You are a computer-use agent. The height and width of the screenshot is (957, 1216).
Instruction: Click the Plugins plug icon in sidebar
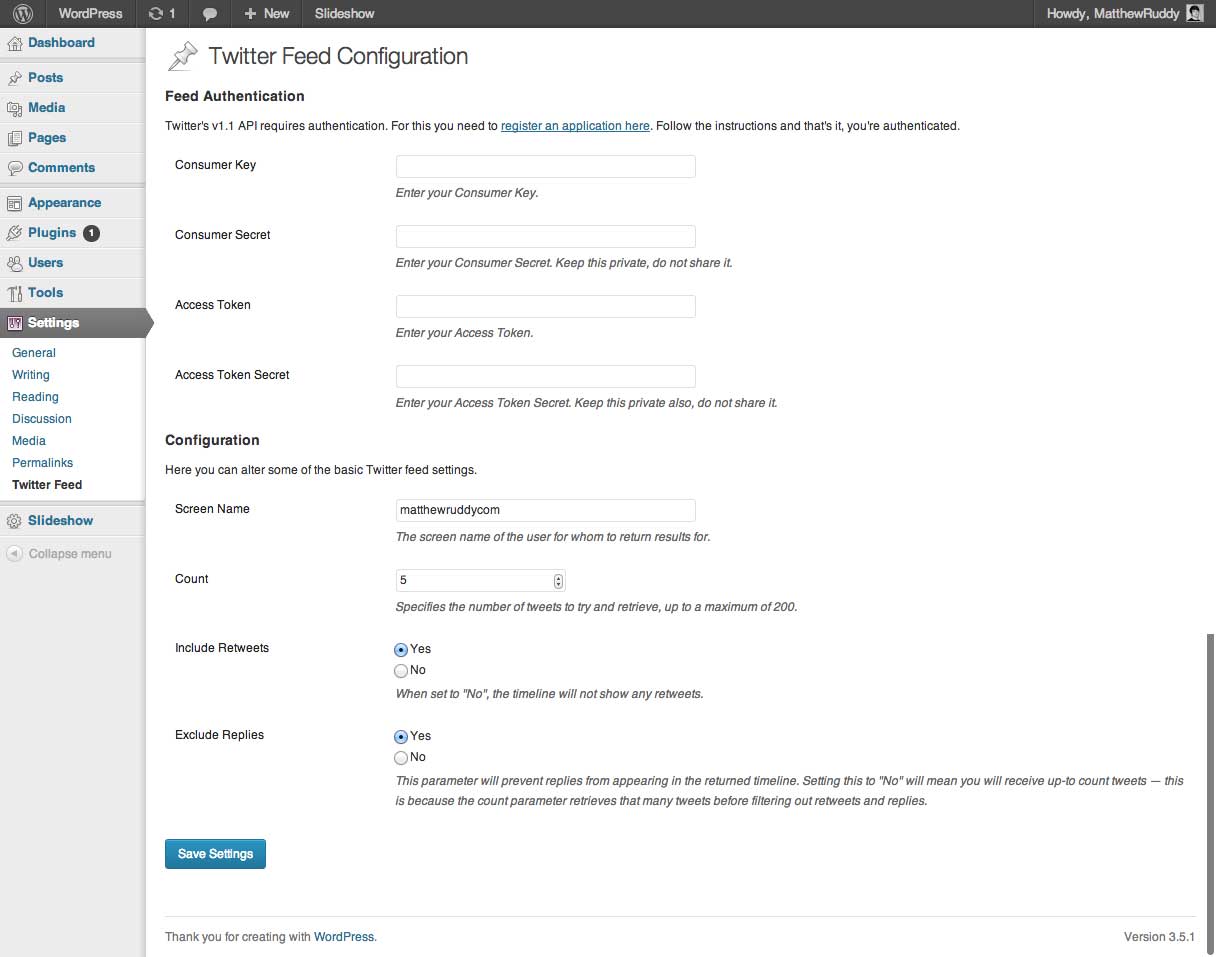(15, 233)
